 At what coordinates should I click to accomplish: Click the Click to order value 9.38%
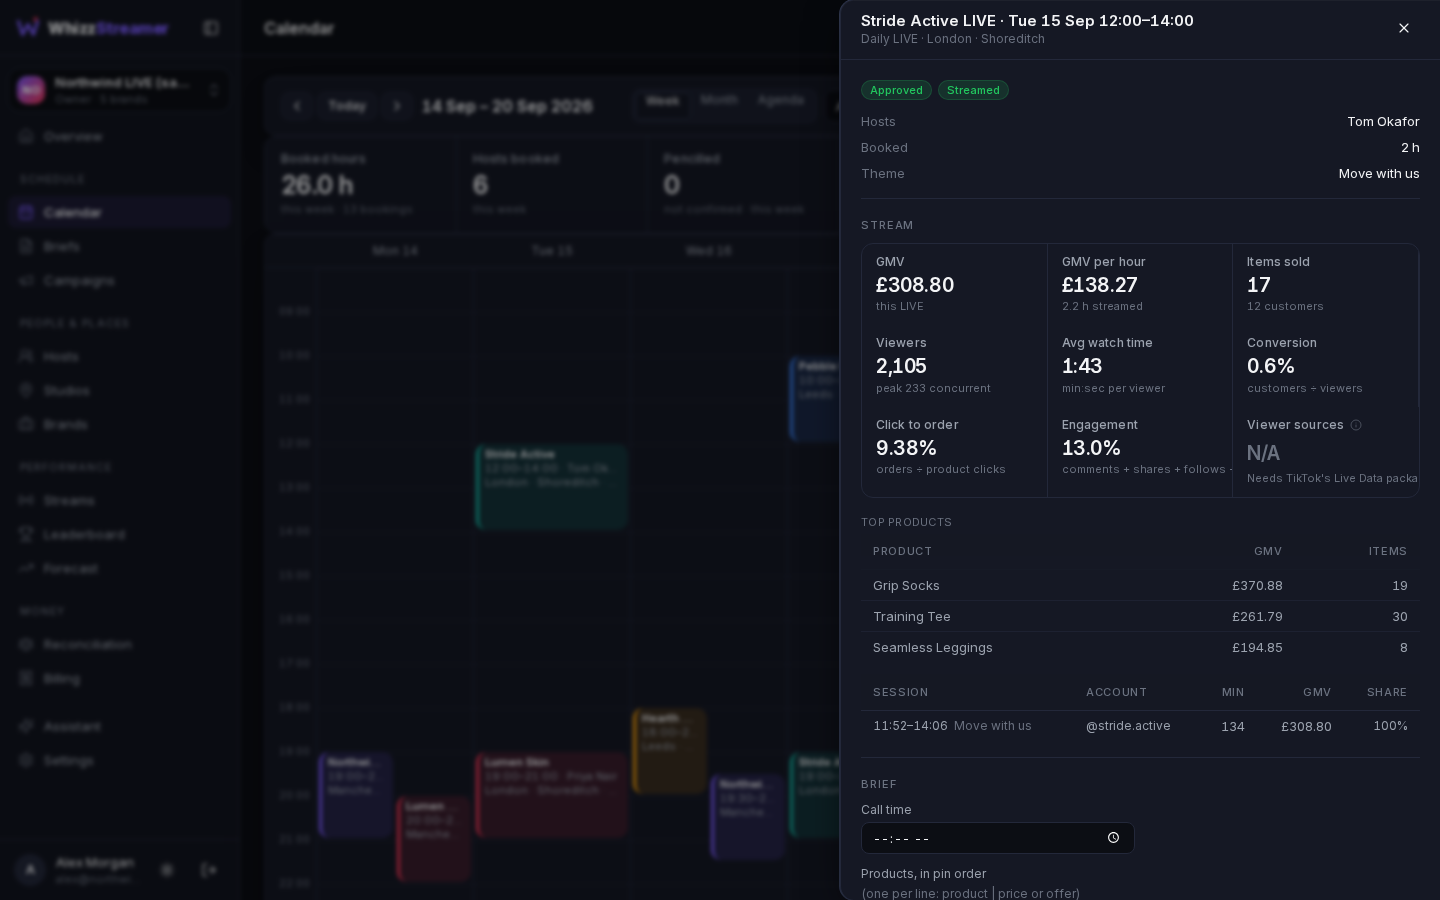[906, 448]
